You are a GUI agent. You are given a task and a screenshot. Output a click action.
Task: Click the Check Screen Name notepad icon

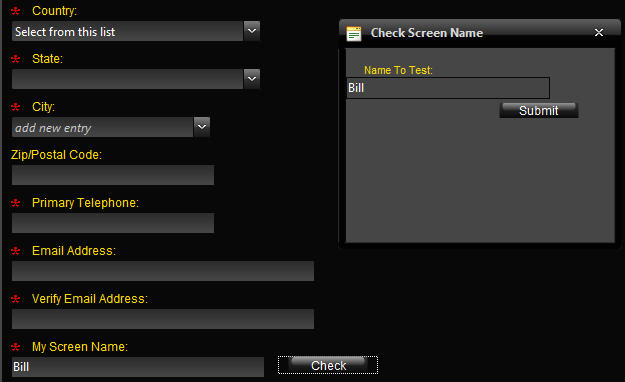click(354, 33)
